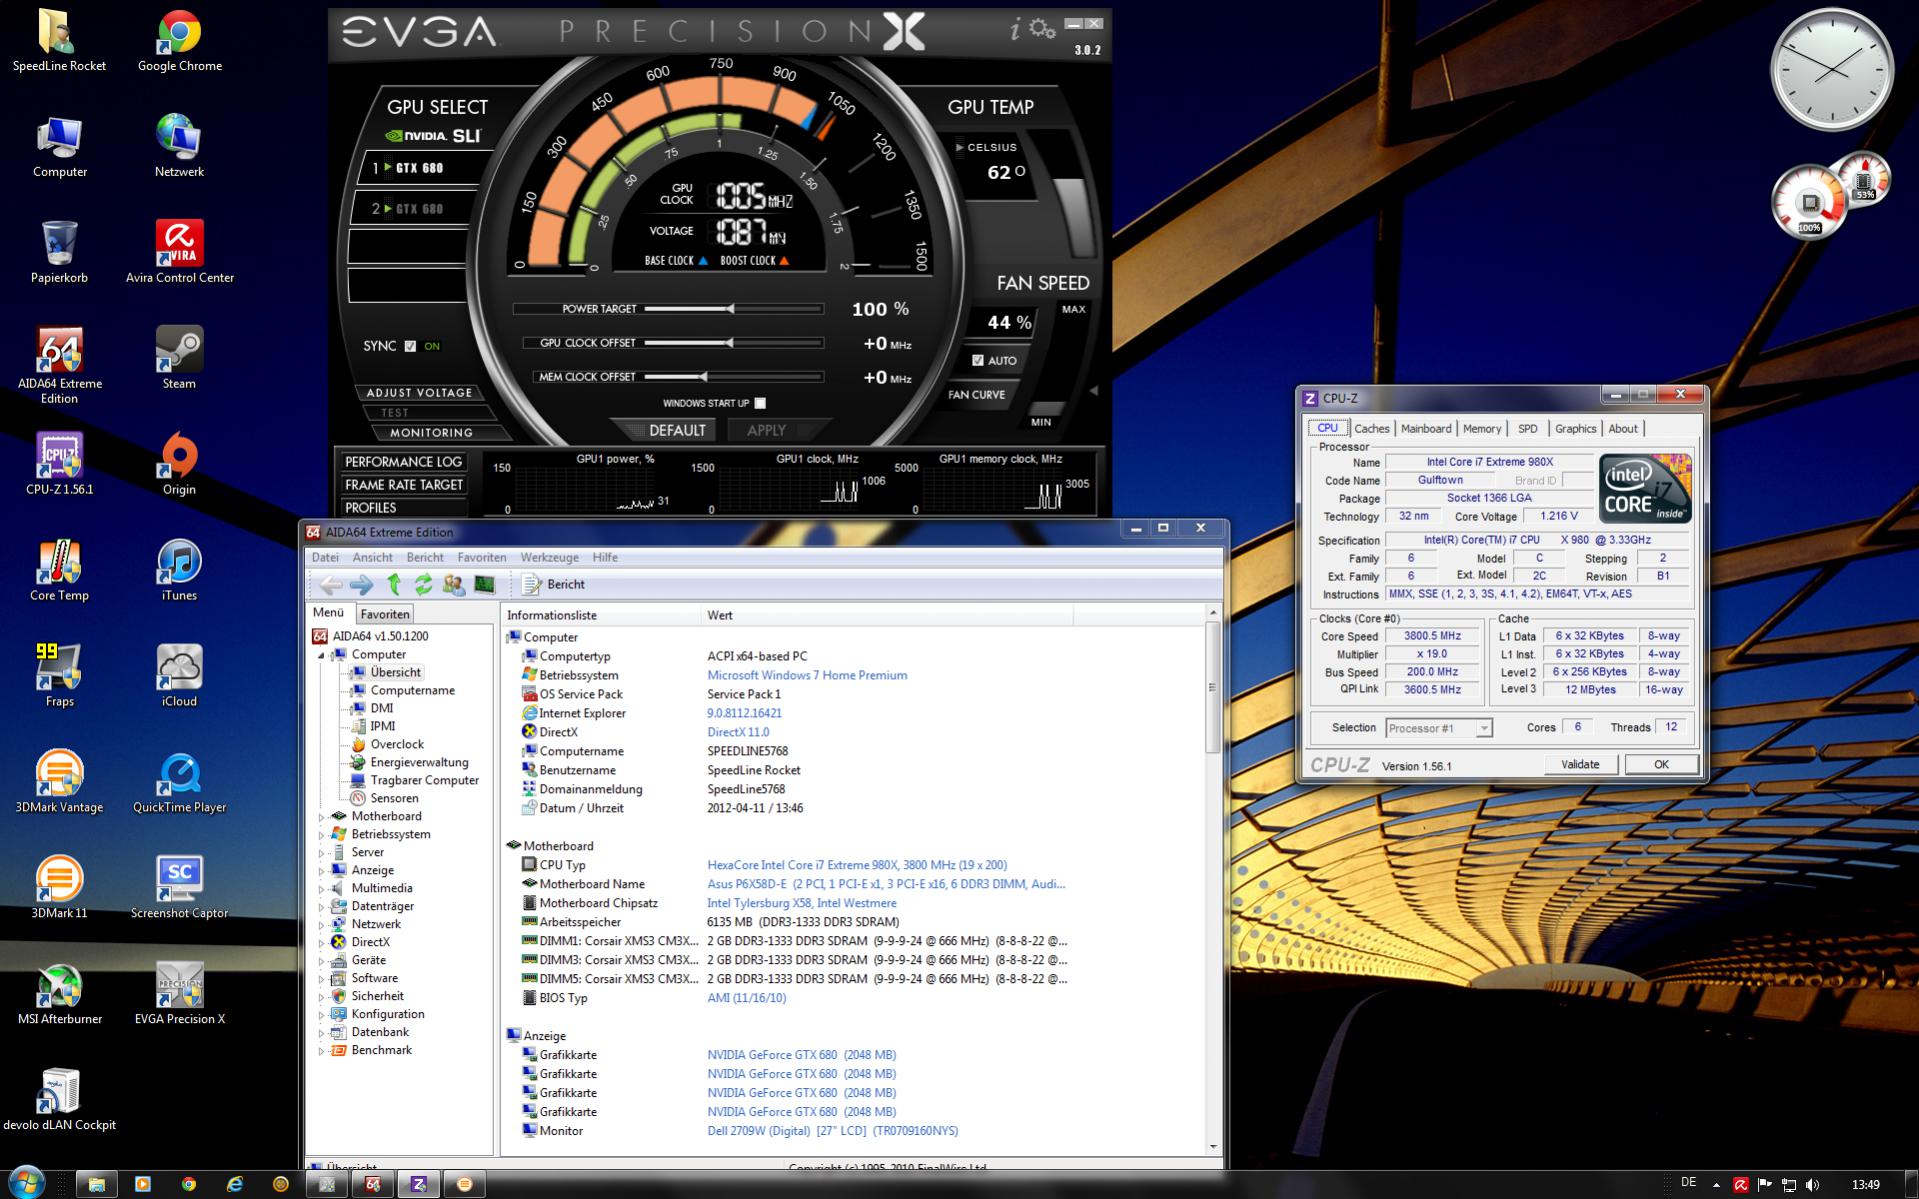Select the AIDA64 Extreme Edition desktop icon
Image resolution: width=1919 pixels, height=1199 pixels.
[x=59, y=365]
